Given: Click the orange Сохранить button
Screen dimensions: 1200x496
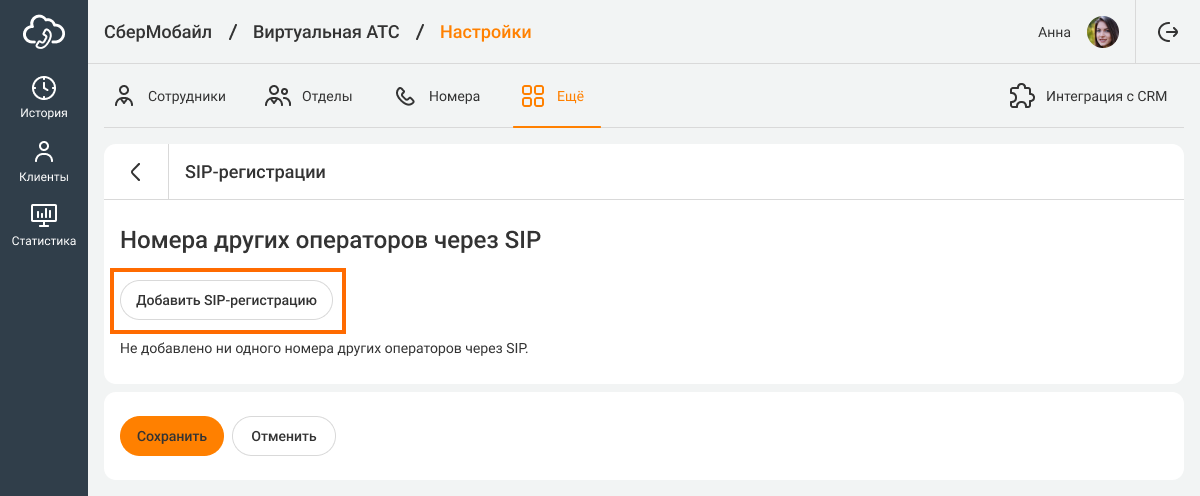Looking at the screenshot, I should (x=172, y=436).
